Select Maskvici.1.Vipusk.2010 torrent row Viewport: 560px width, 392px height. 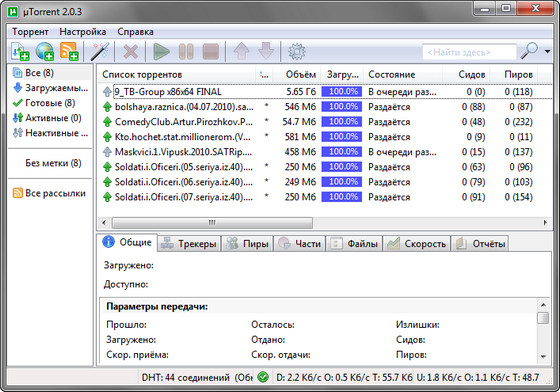pos(325,152)
